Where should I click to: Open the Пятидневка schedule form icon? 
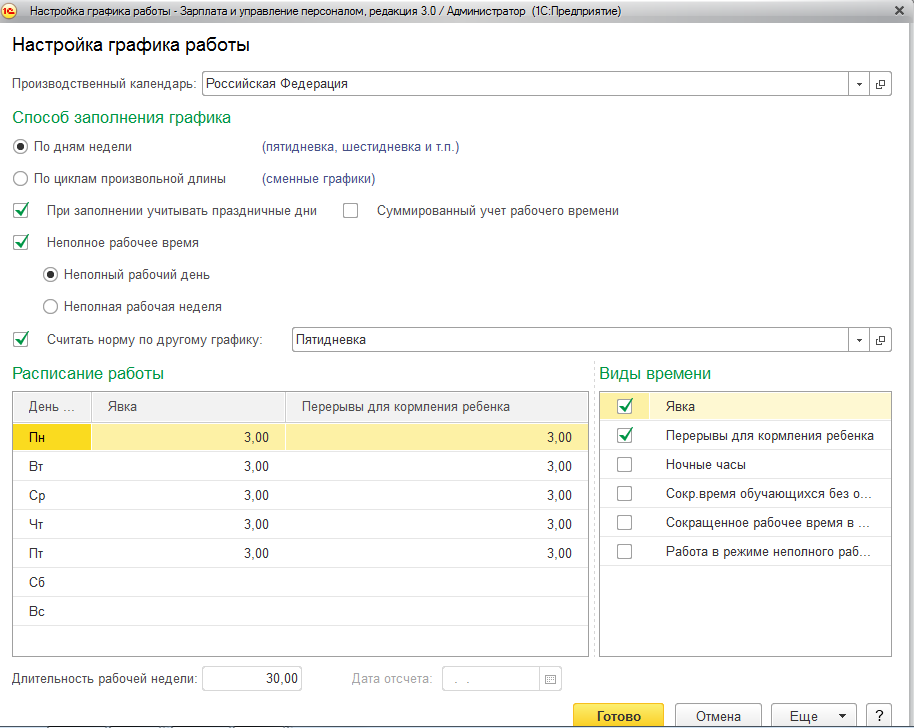click(881, 340)
